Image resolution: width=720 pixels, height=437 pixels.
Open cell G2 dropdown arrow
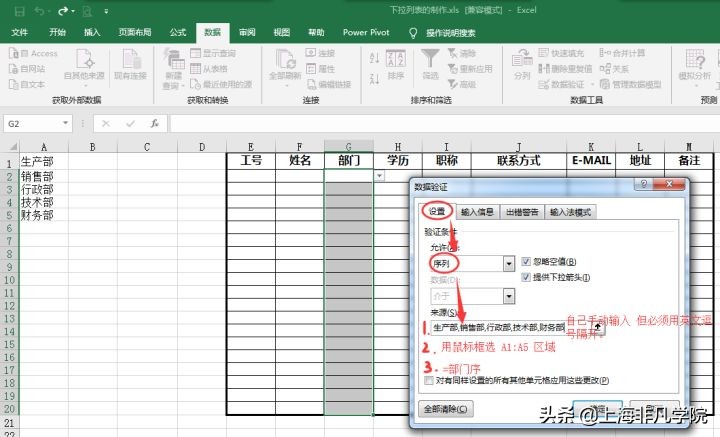pos(379,176)
